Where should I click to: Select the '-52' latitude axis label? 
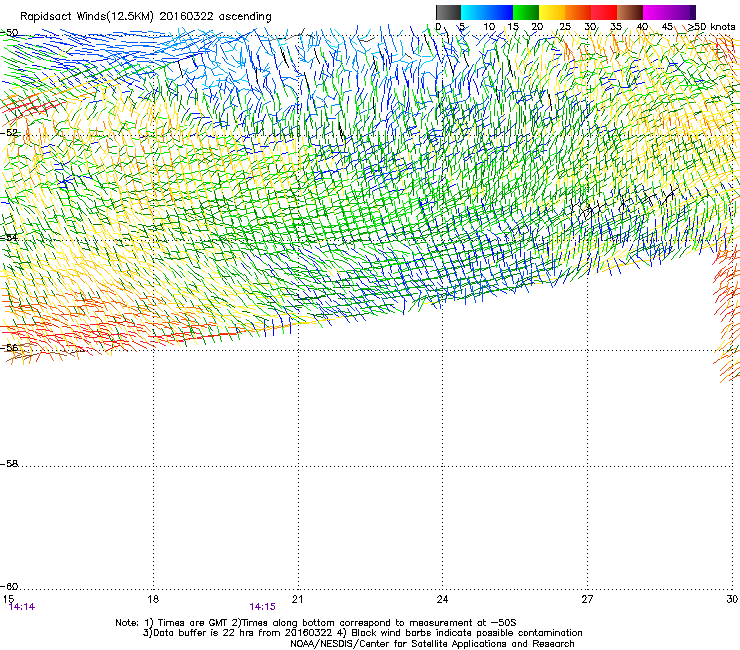(x=9, y=133)
